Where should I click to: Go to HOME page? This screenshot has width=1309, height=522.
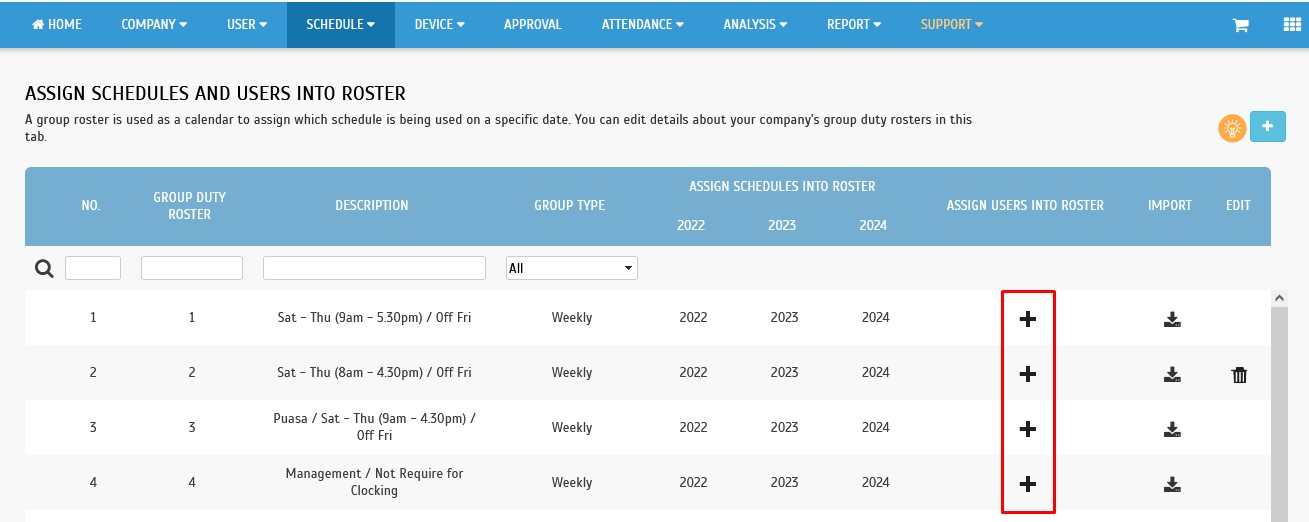pos(57,24)
